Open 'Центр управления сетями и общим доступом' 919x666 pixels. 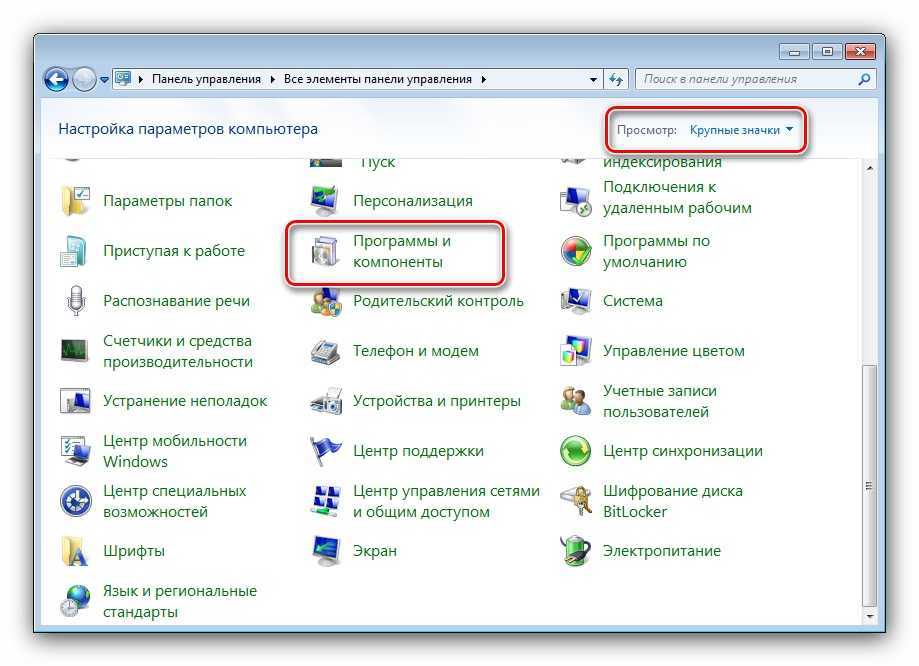[446, 501]
